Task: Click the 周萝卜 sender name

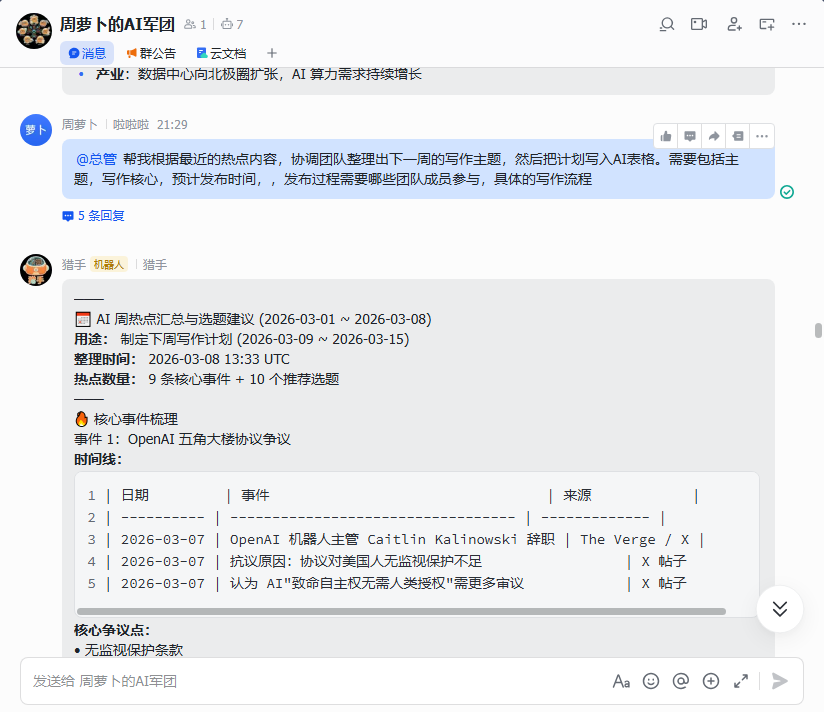Action: coord(79,125)
